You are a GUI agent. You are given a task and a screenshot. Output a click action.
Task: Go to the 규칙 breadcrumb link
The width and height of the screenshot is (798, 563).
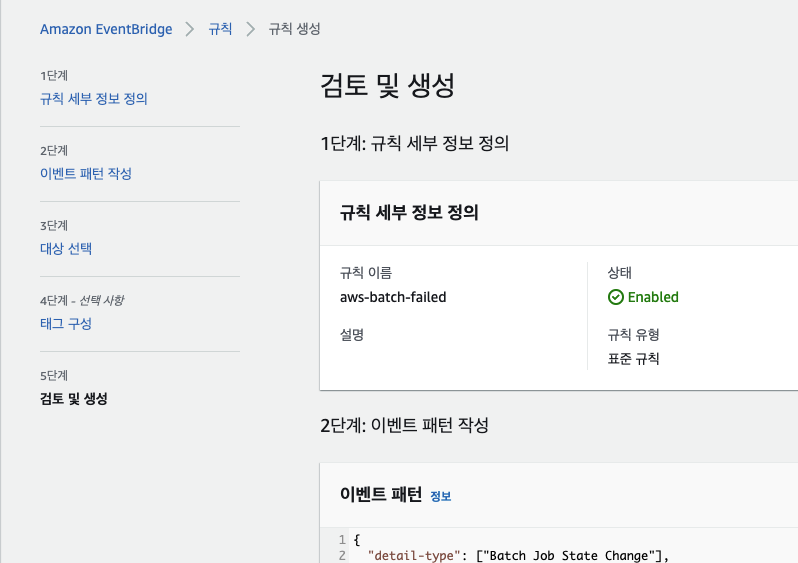click(220, 29)
